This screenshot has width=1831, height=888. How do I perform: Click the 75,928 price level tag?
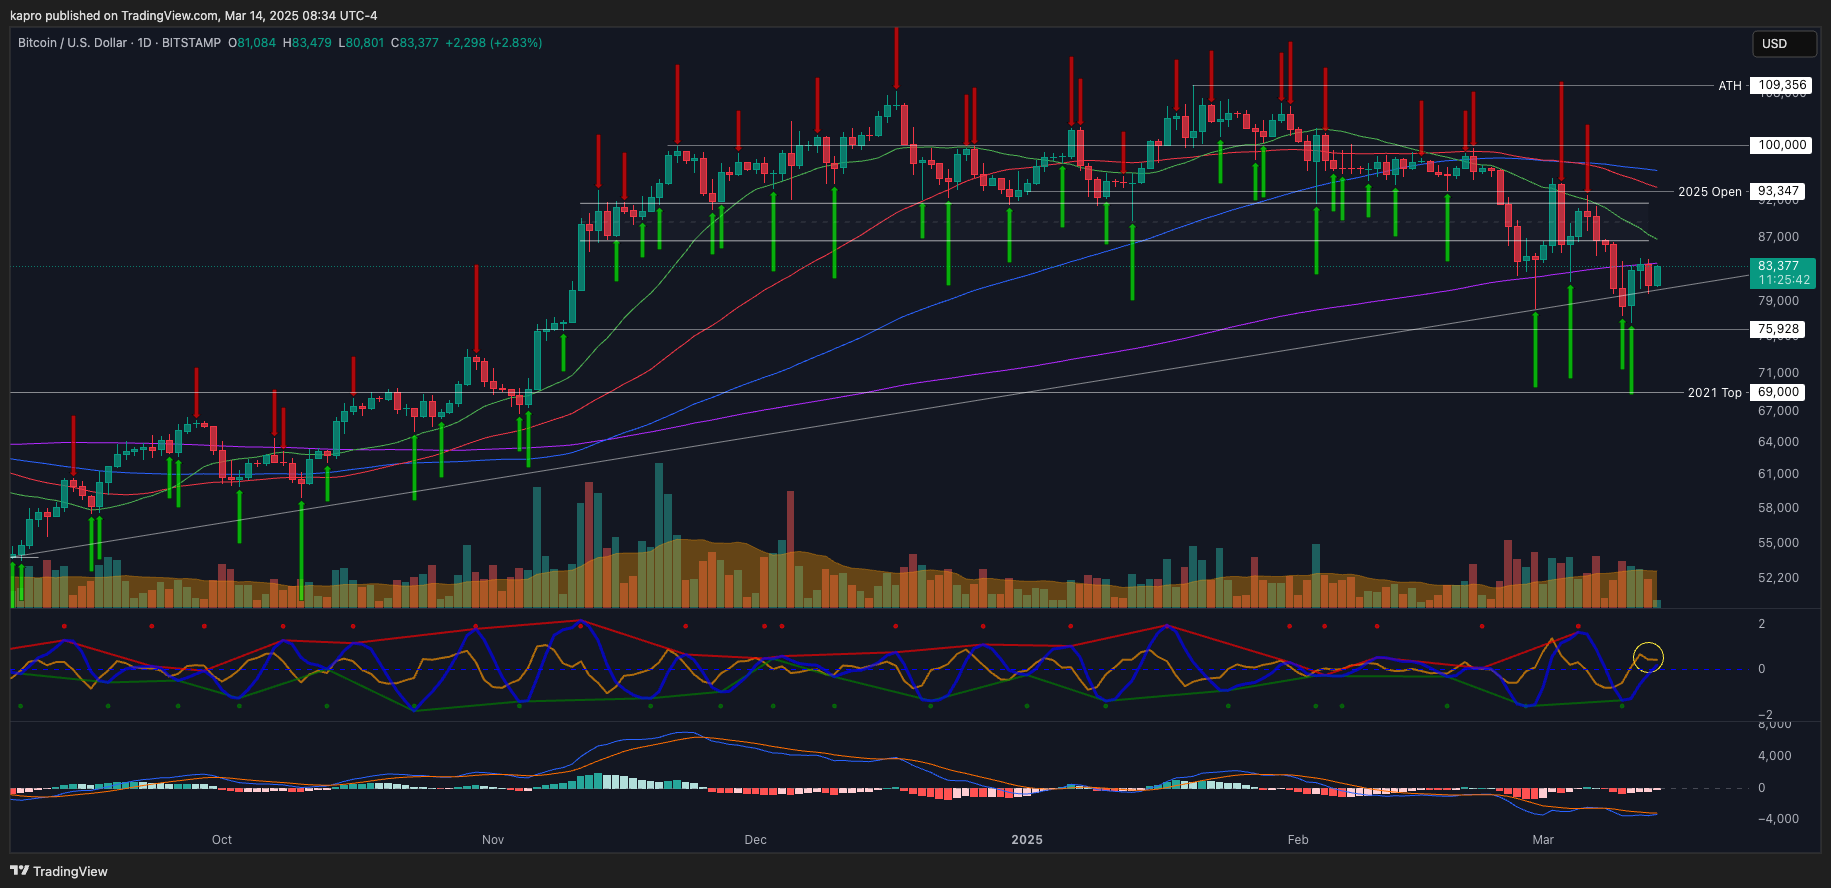(1779, 329)
